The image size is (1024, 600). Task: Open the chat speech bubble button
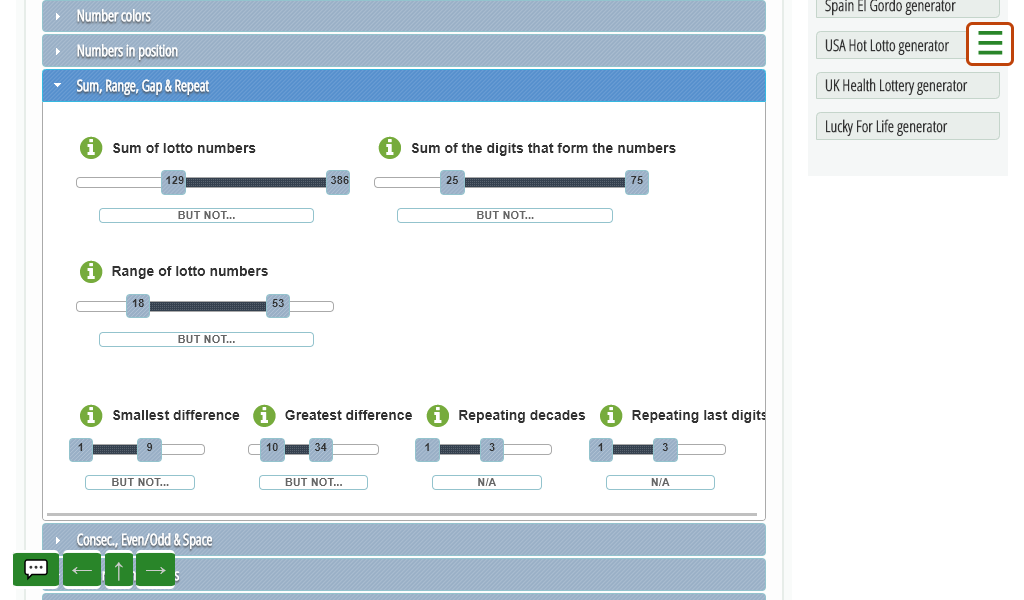pyautogui.click(x=36, y=569)
